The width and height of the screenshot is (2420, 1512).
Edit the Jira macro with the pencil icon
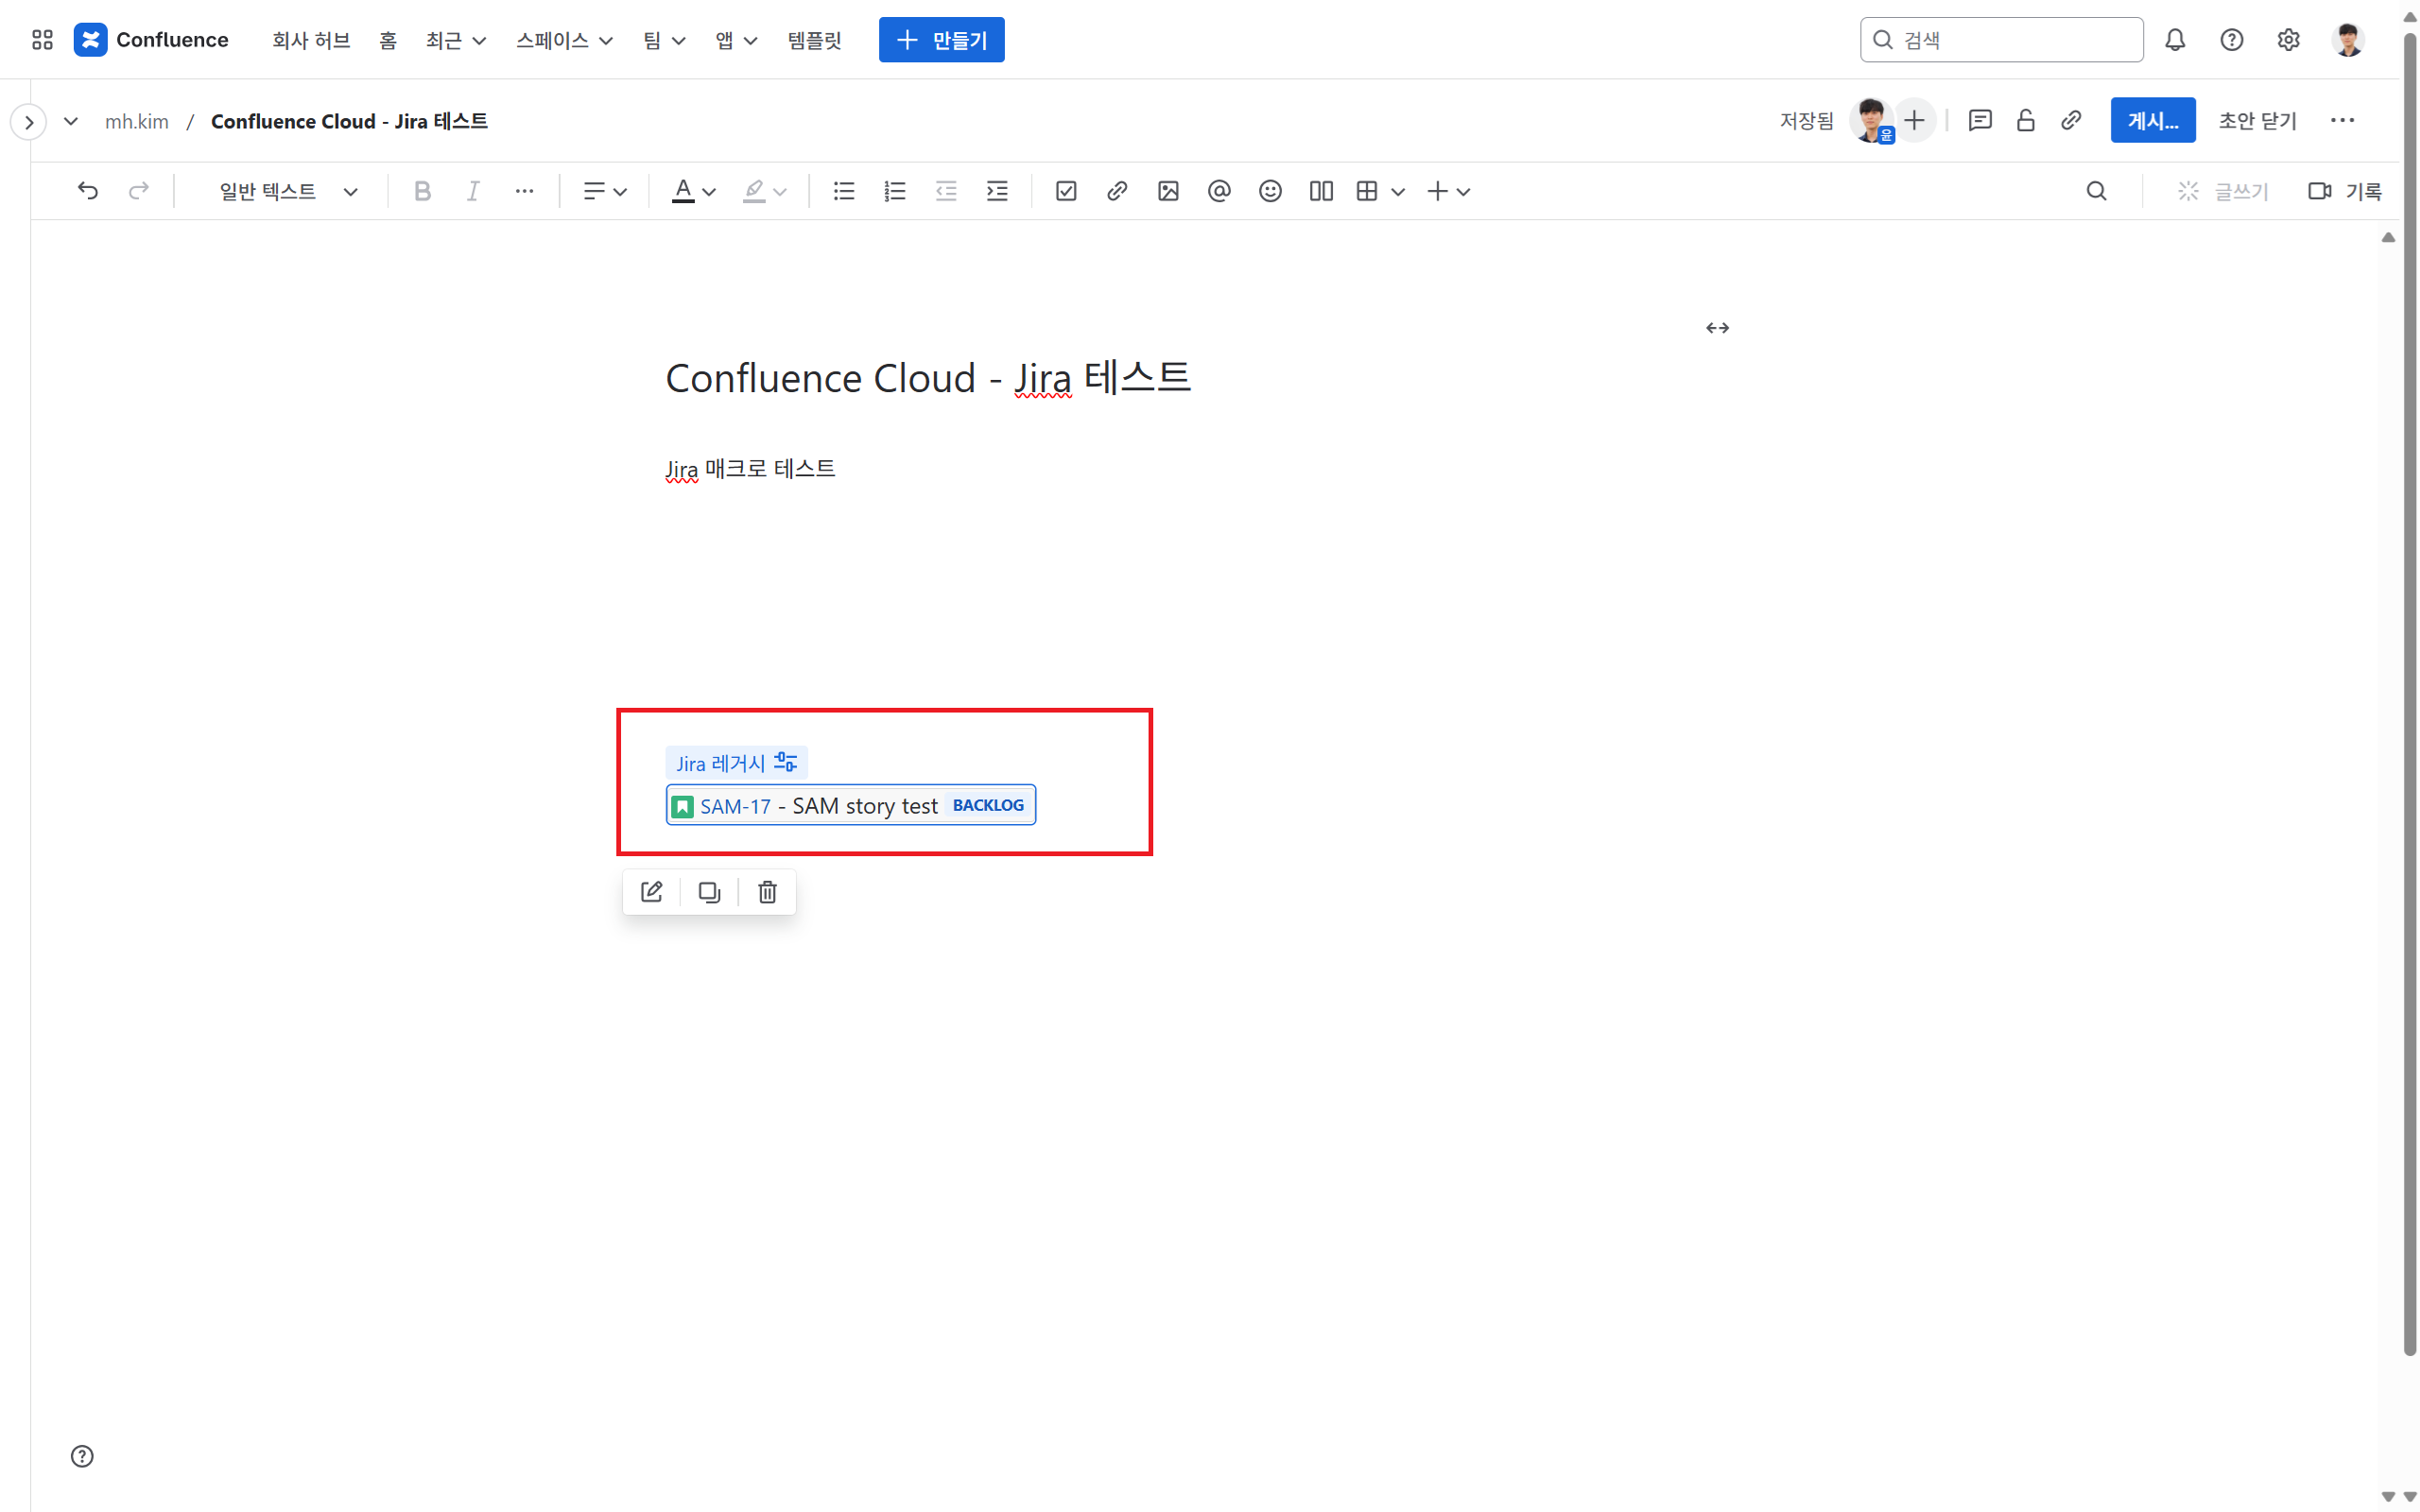click(652, 892)
